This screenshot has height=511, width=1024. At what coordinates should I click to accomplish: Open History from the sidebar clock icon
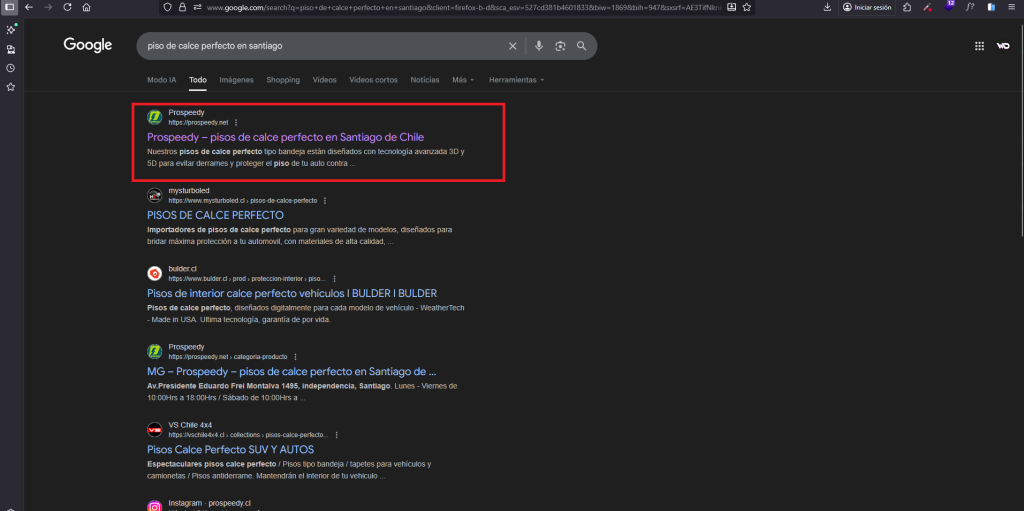pos(10,68)
